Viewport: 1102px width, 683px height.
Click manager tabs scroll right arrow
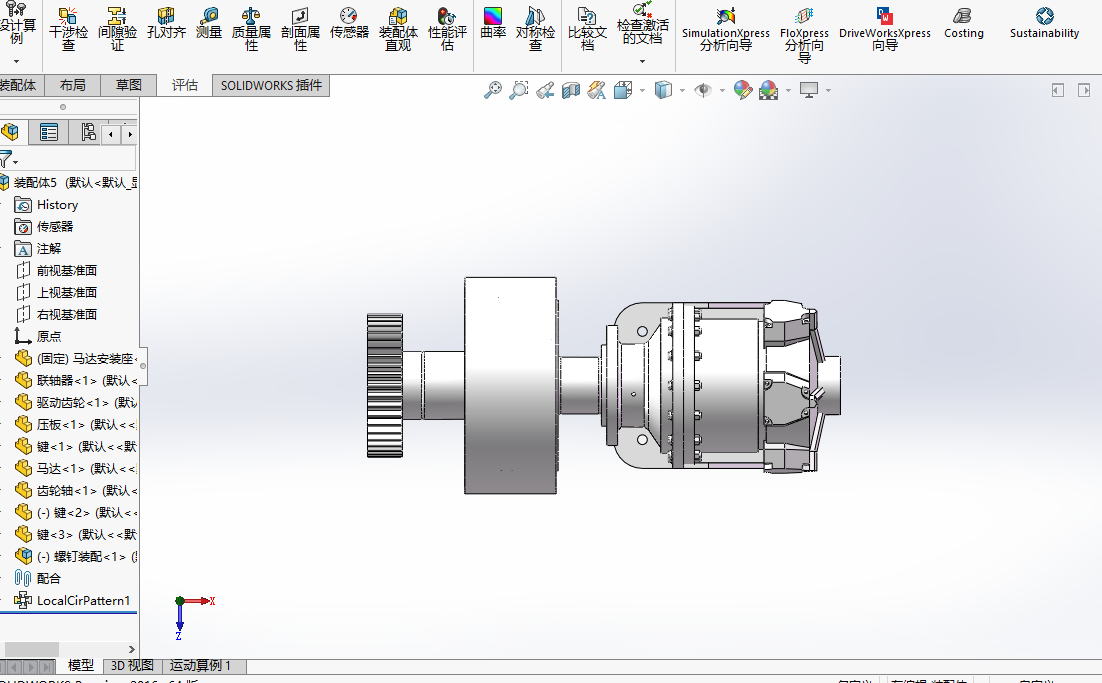129,134
